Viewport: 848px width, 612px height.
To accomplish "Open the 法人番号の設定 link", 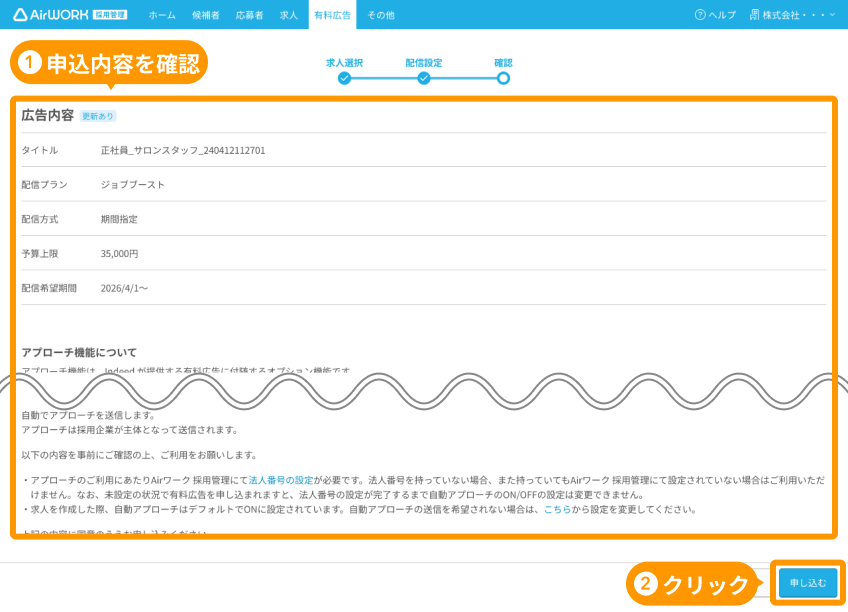I will point(281,480).
